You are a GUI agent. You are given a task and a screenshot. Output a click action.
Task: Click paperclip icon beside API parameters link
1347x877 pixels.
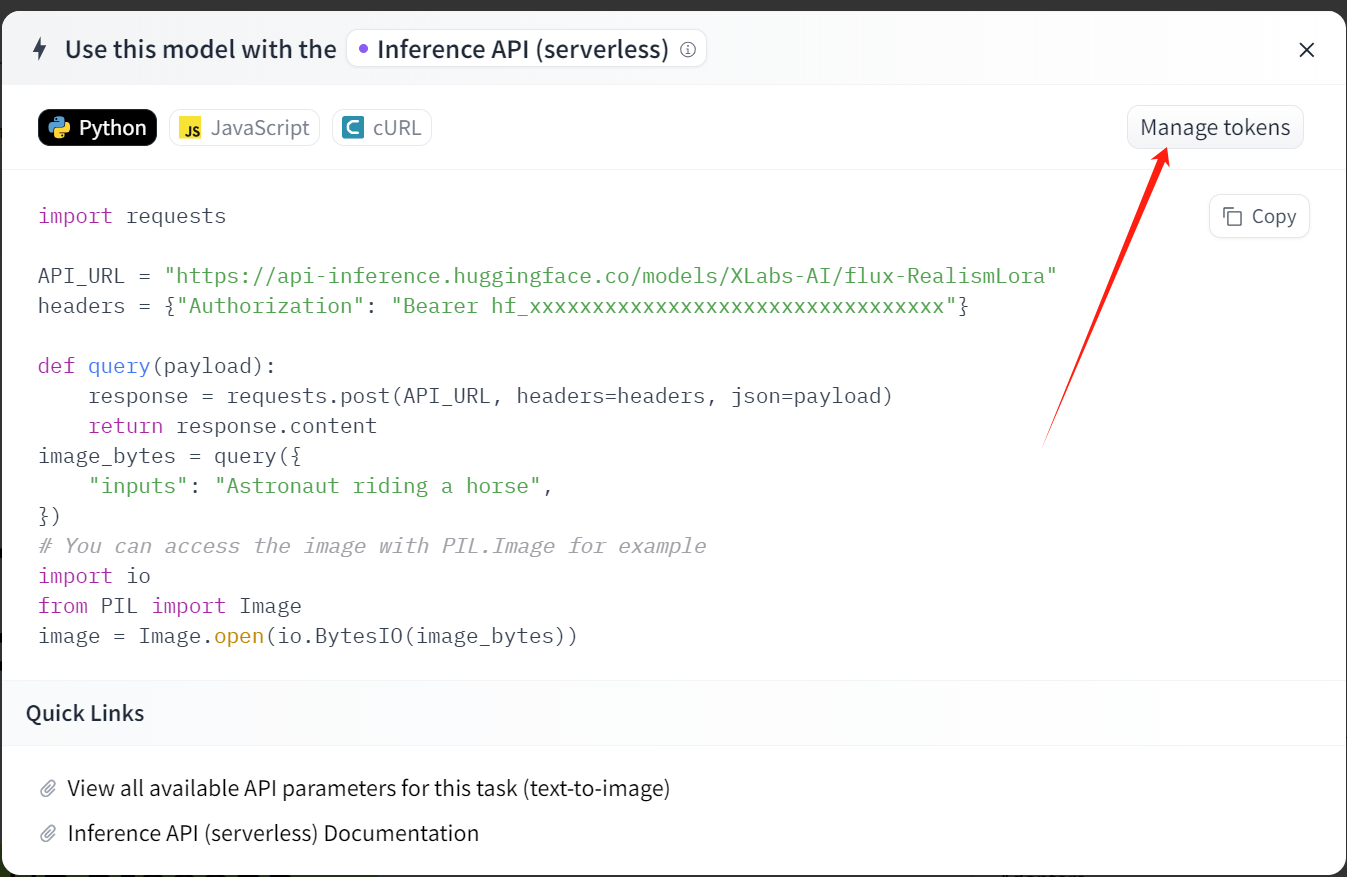tap(47, 789)
